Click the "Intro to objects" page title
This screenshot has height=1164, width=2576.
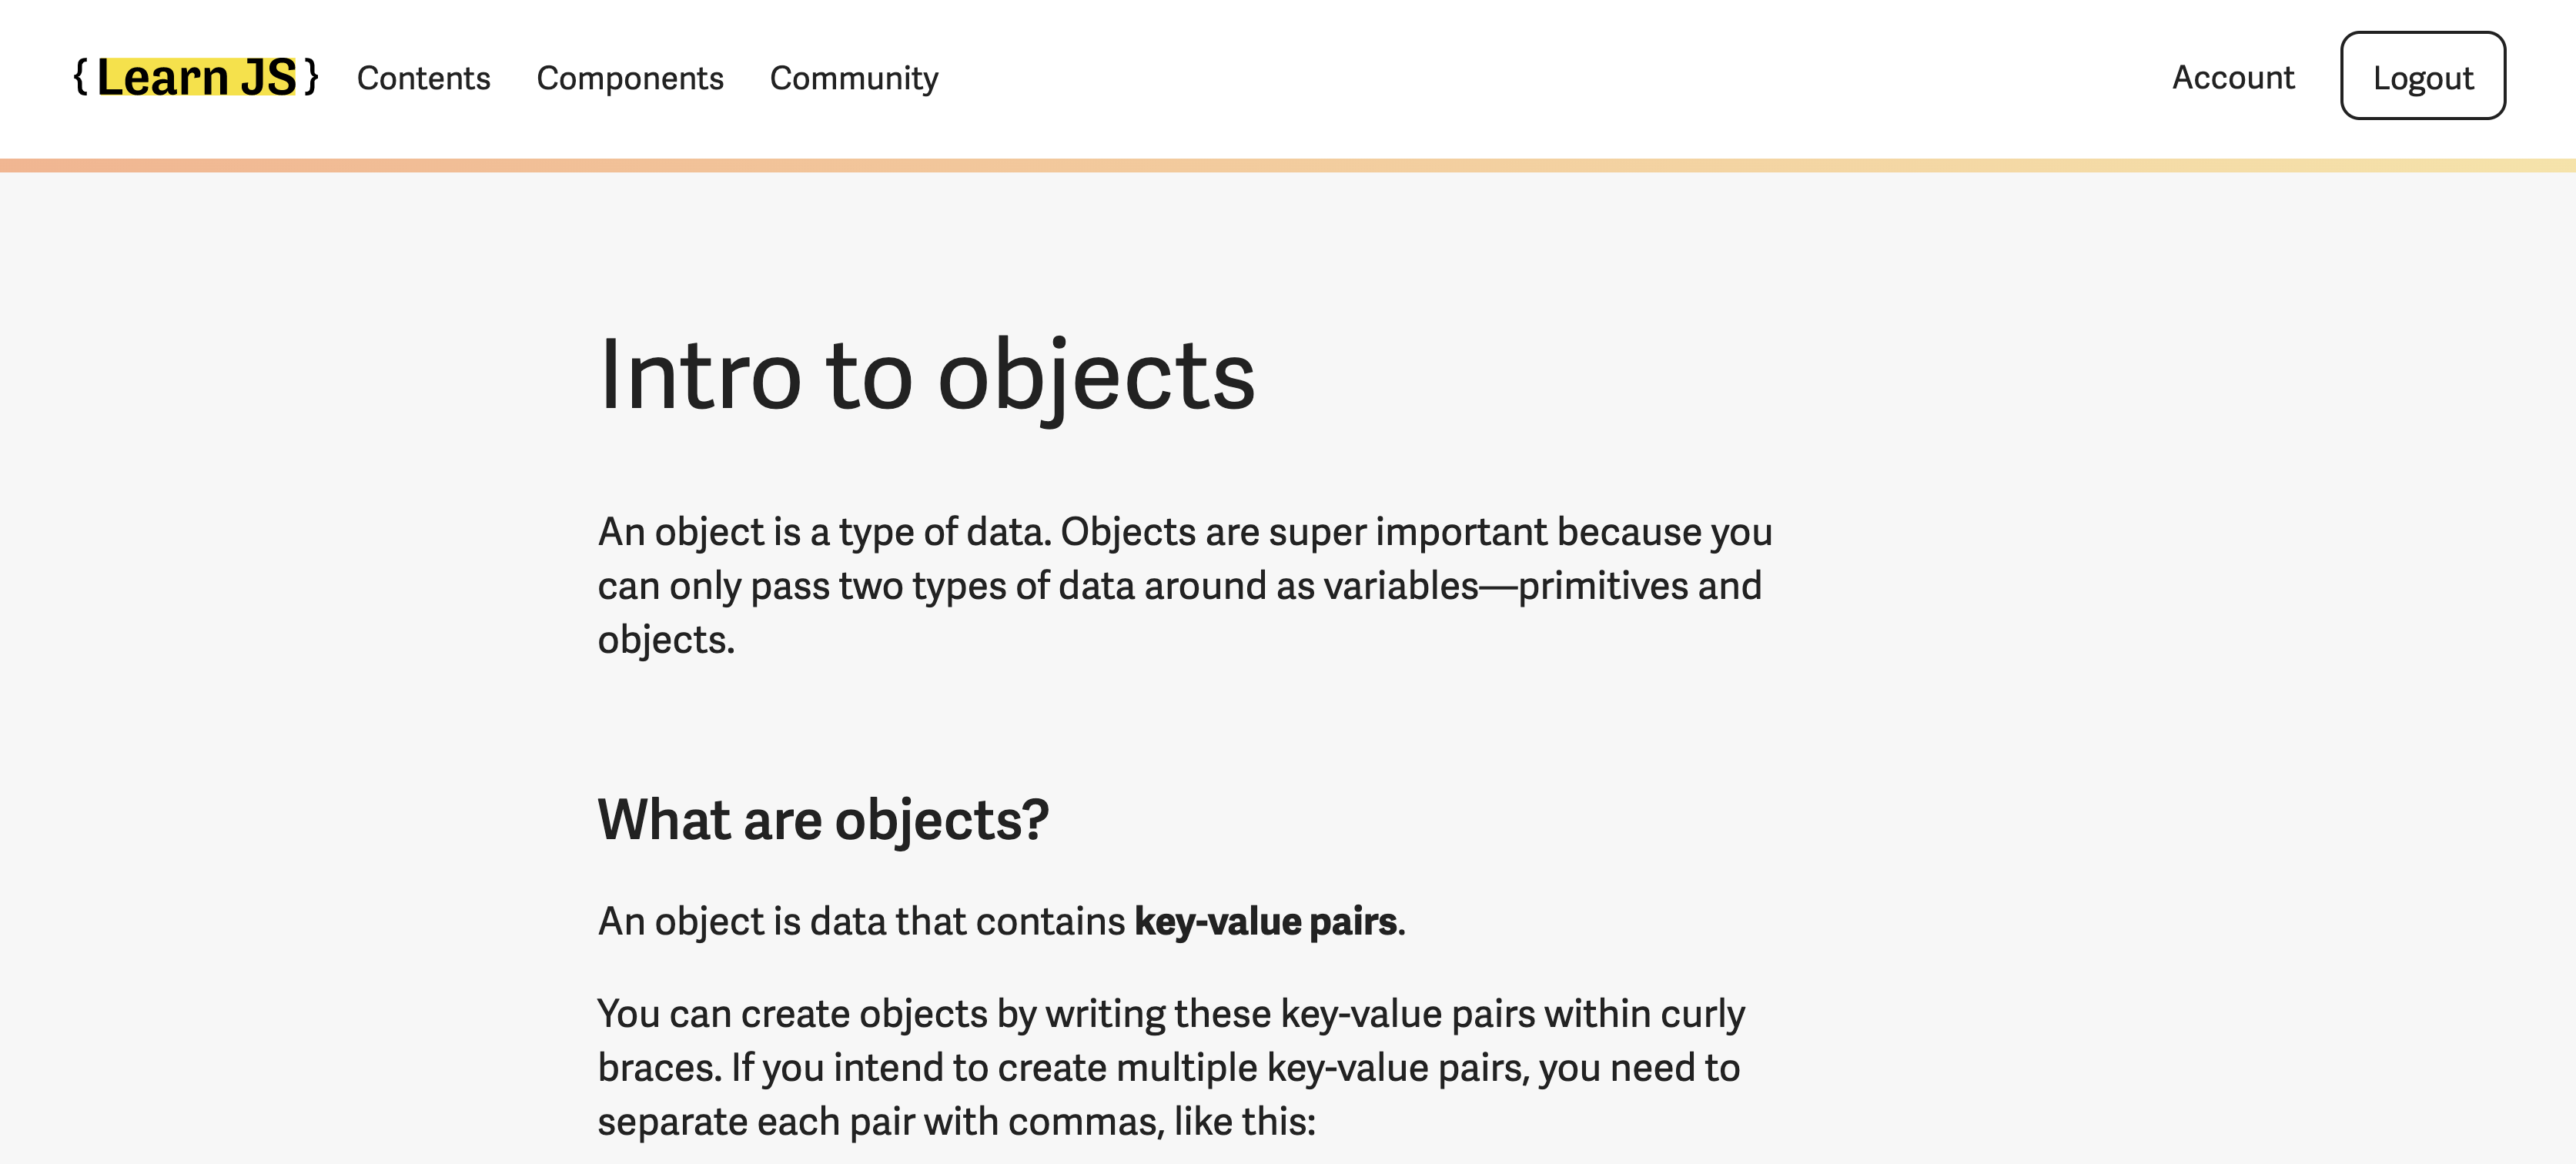click(x=926, y=375)
